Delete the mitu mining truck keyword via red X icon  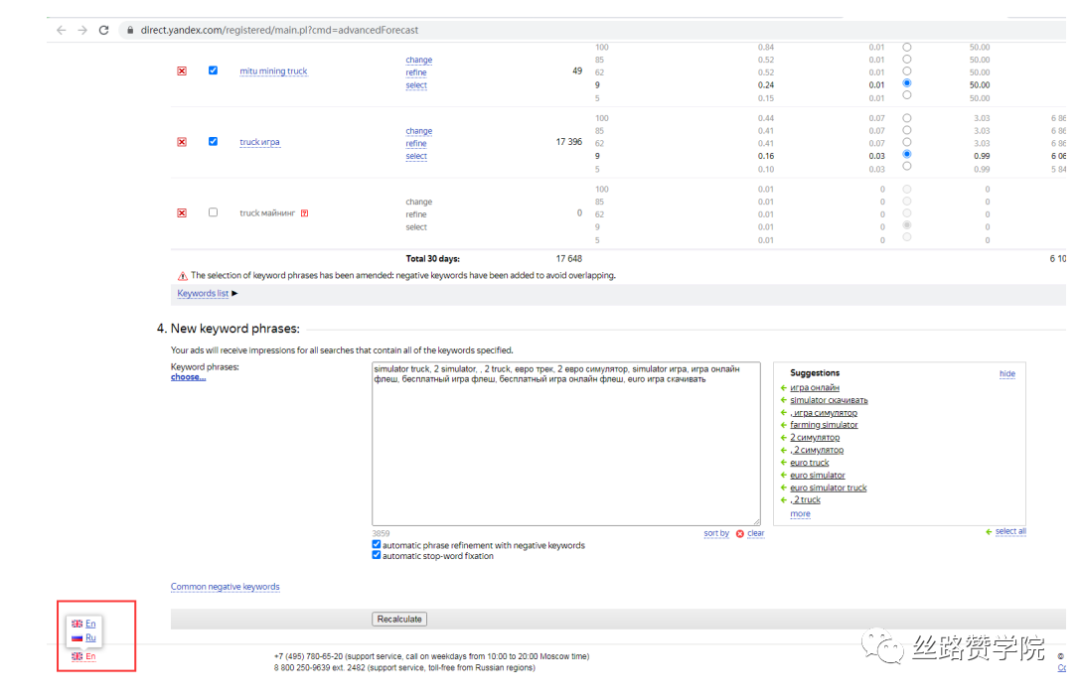pyautogui.click(x=181, y=71)
